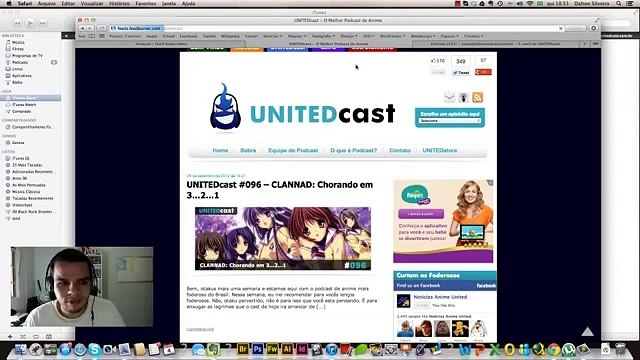Expand the Webdesign bookmarks folder
The height and width of the screenshot is (360, 640).
click(x=423, y=36)
